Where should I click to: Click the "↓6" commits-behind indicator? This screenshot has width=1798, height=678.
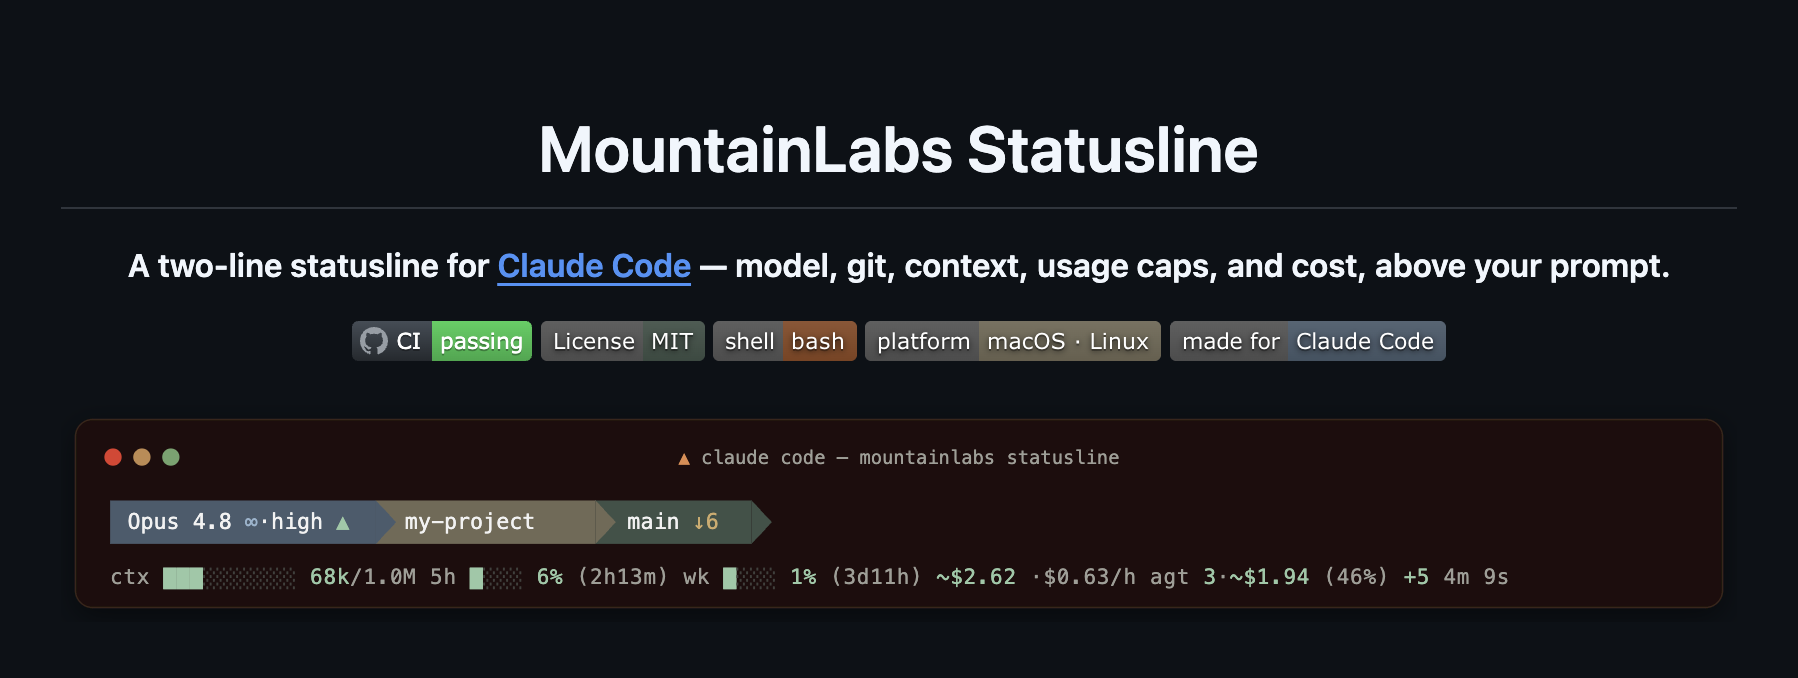(x=706, y=522)
